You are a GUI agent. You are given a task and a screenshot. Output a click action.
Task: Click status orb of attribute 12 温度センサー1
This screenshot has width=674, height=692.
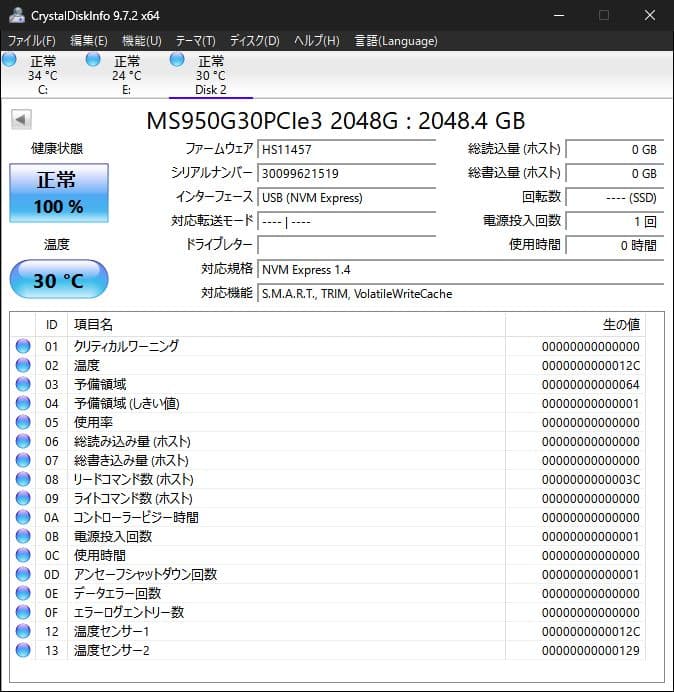tap(23, 631)
